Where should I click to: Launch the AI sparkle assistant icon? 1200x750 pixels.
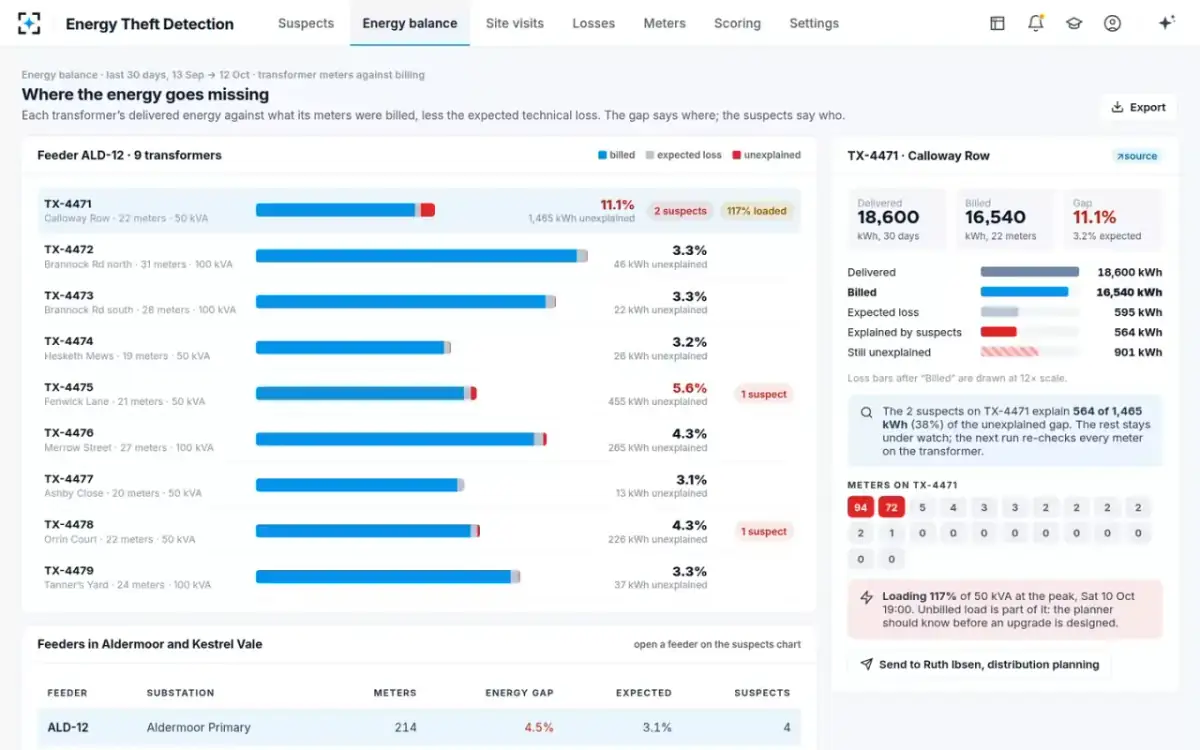[x=1166, y=23]
